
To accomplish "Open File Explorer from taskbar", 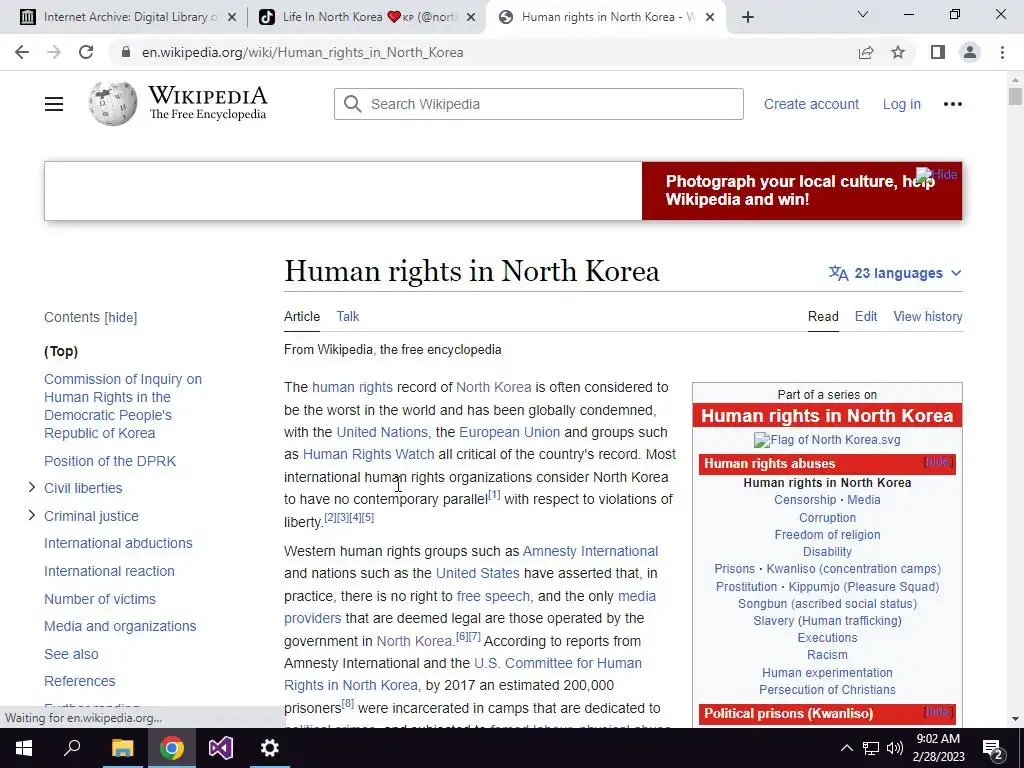I will (122, 748).
